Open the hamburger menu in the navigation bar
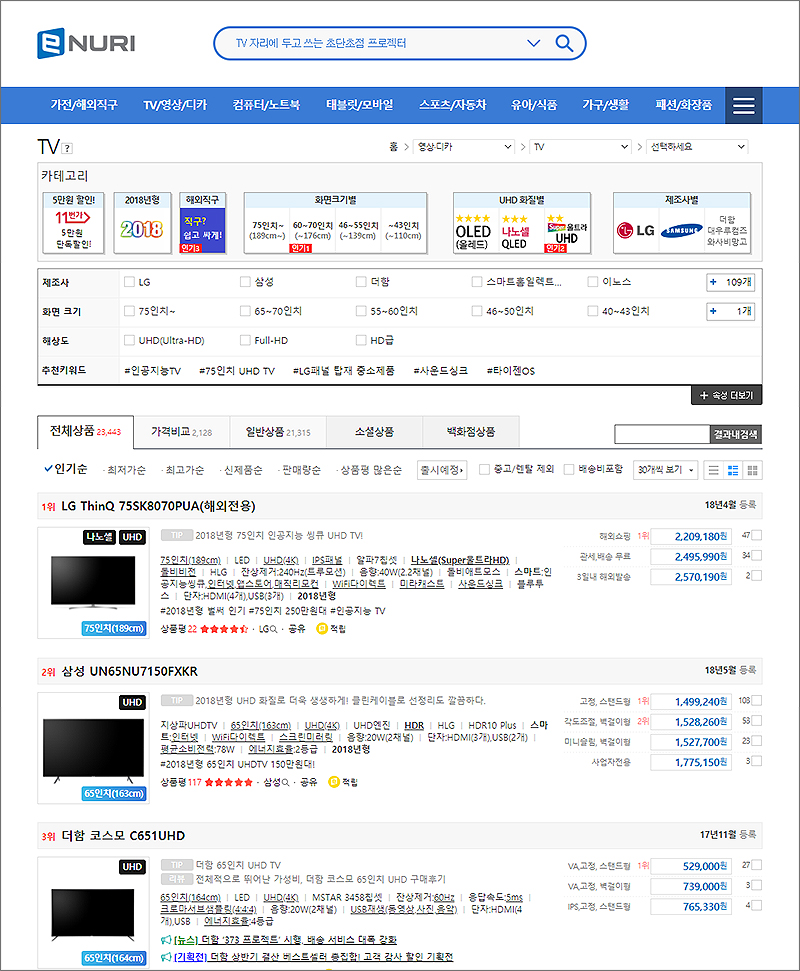This screenshot has height=971, width=800. (744, 105)
